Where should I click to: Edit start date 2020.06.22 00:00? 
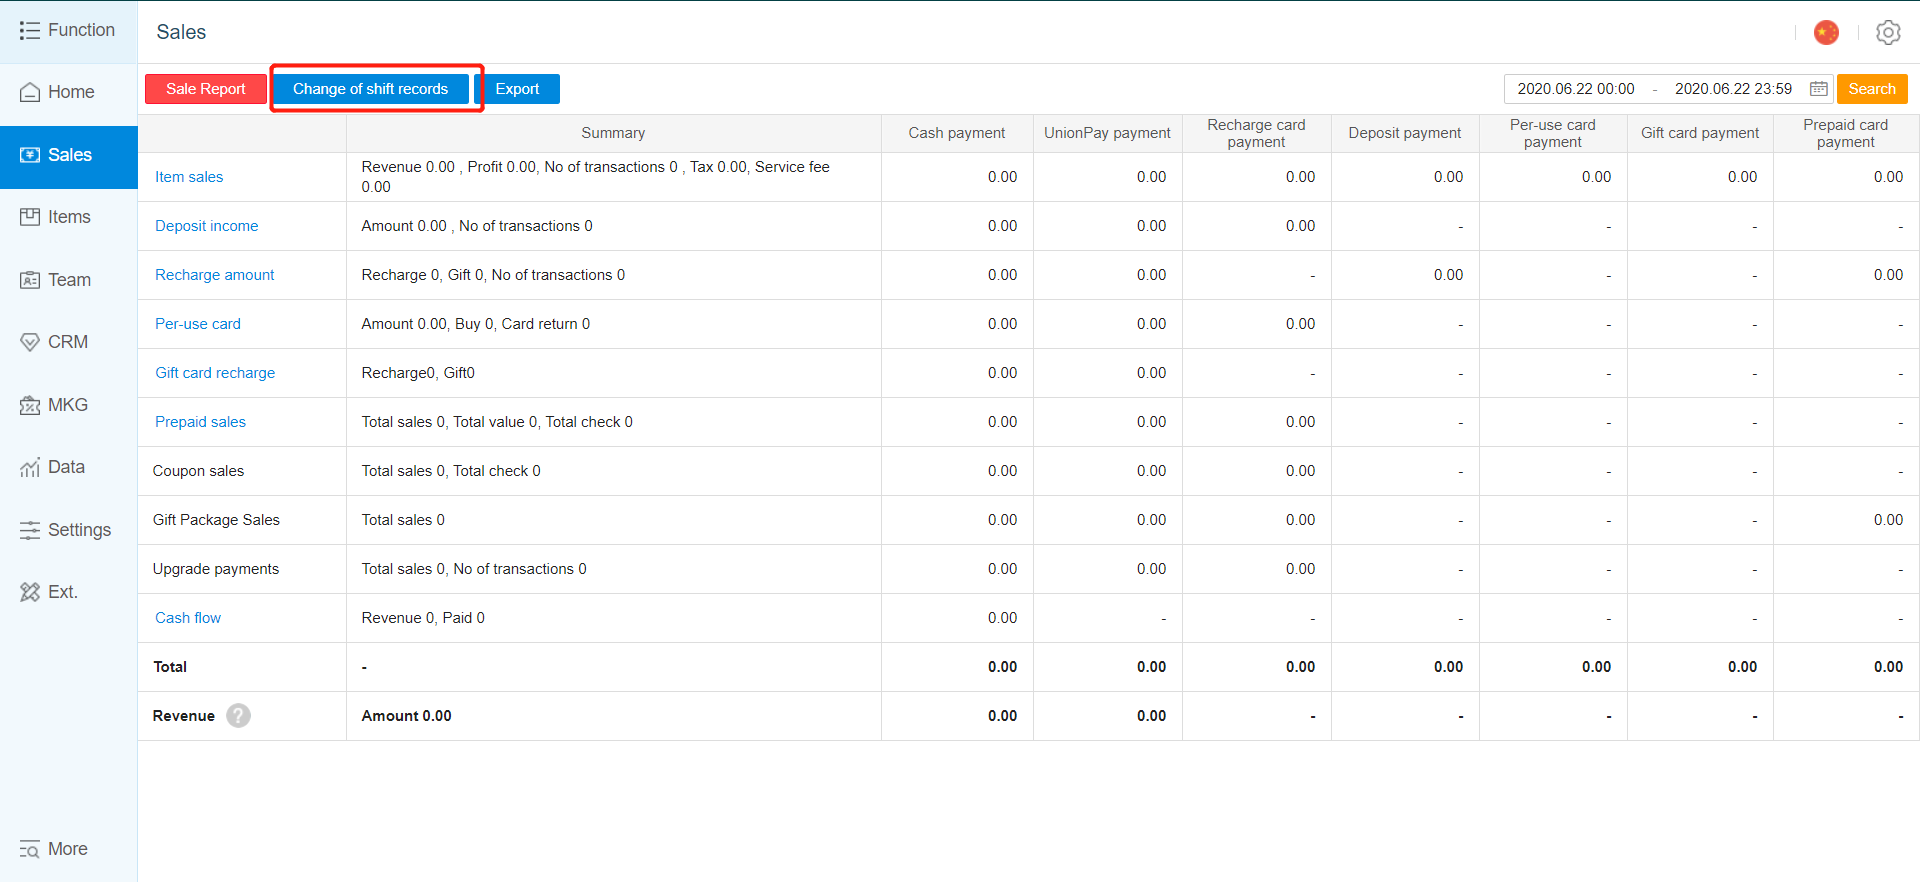pyautogui.click(x=1576, y=89)
